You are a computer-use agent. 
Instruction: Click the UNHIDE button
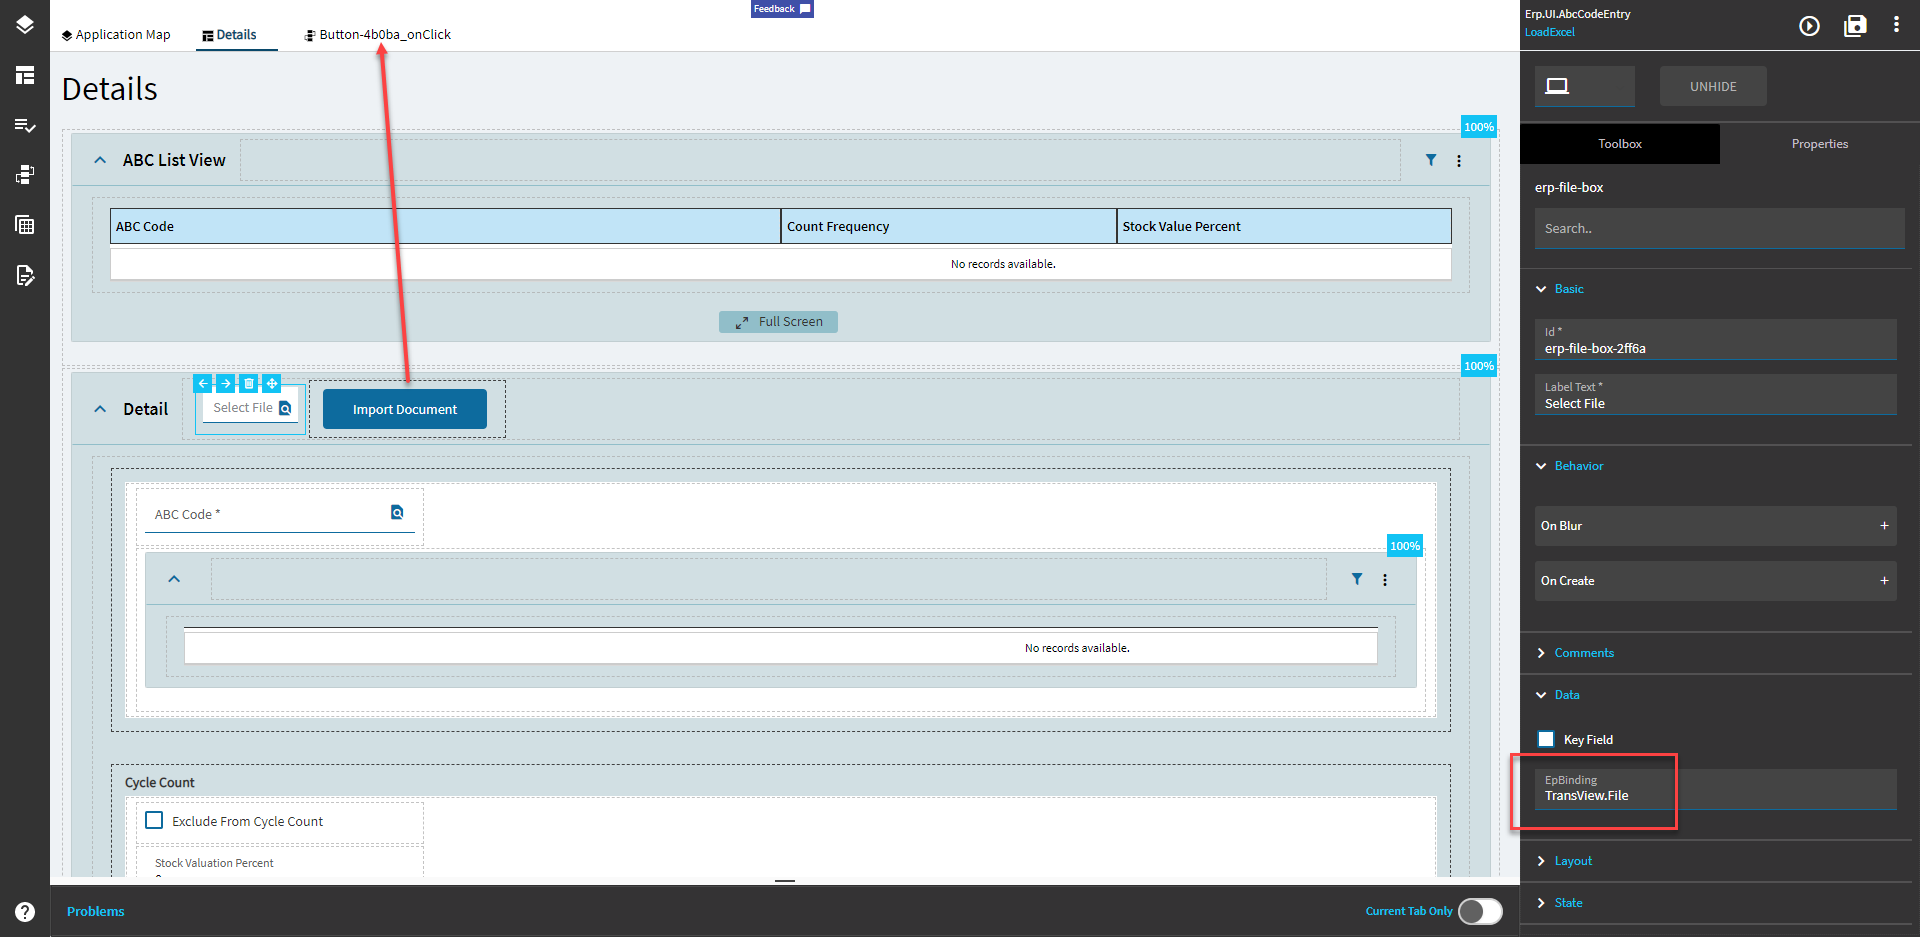(1713, 86)
